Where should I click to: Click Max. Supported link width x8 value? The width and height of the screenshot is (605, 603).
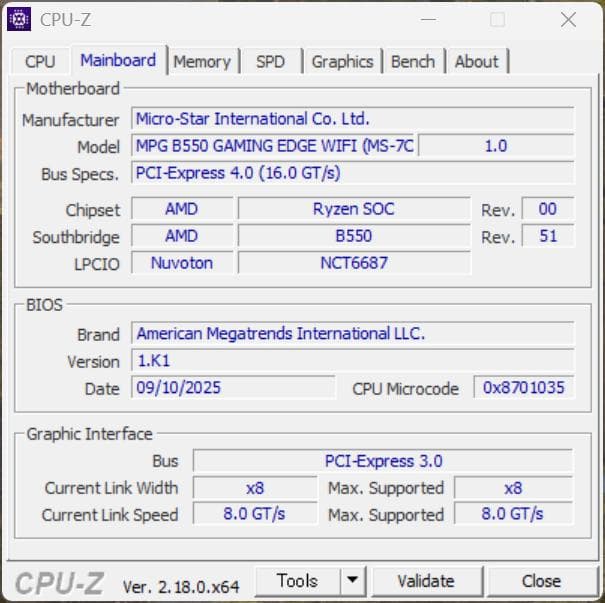tap(513, 488)
